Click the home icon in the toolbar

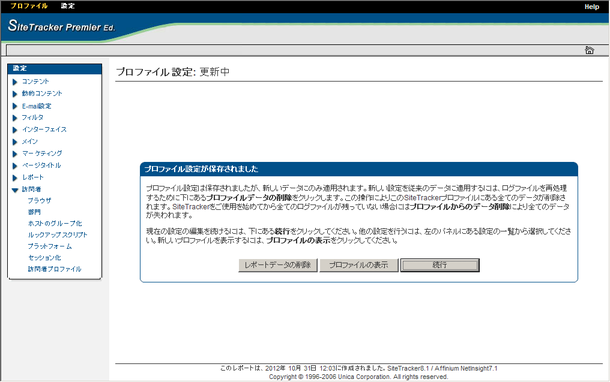click(x=589, y=50)
